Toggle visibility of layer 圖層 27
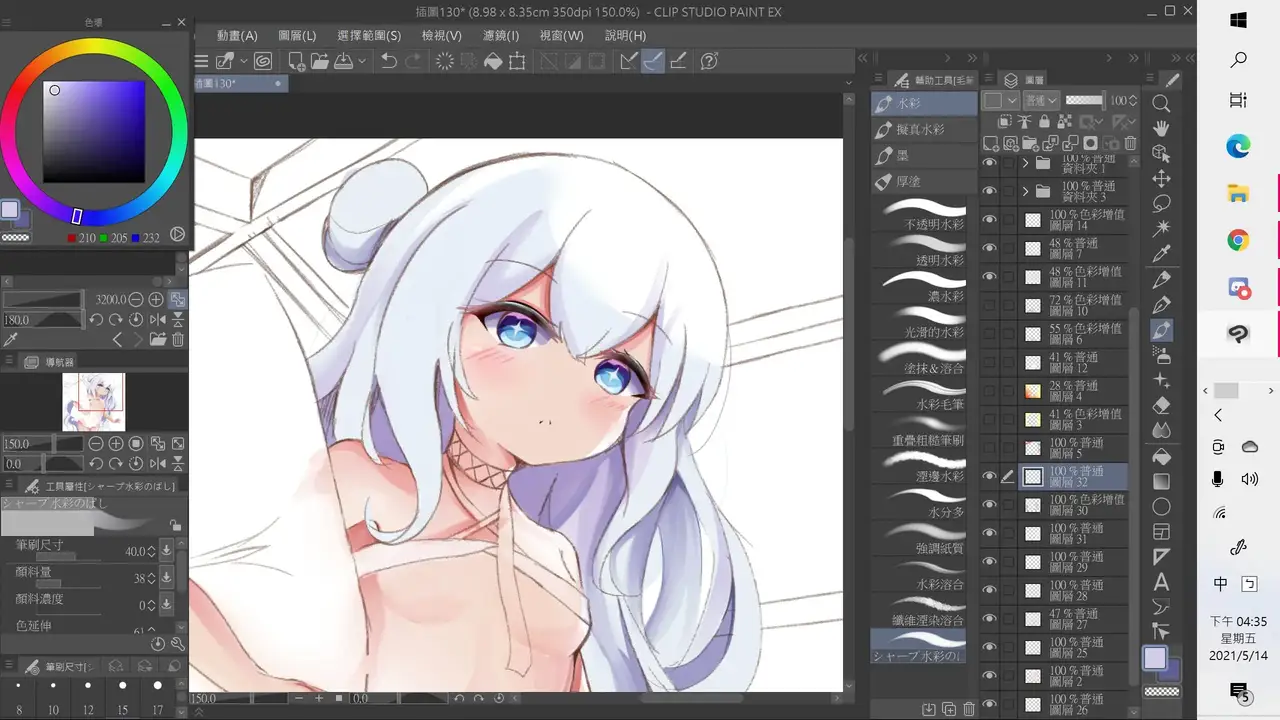 (x=990, y=618)
